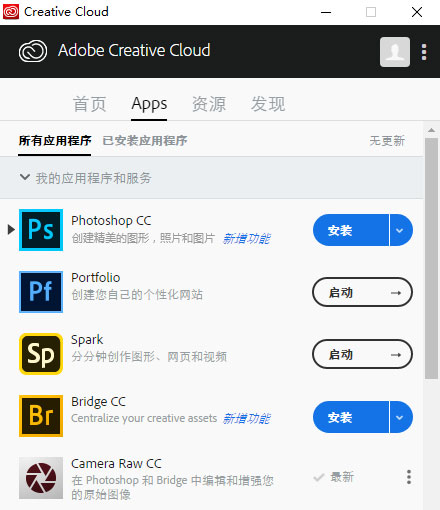440x510 pixels.
Task: Switch to the 资源 tab
Action: 209,104
